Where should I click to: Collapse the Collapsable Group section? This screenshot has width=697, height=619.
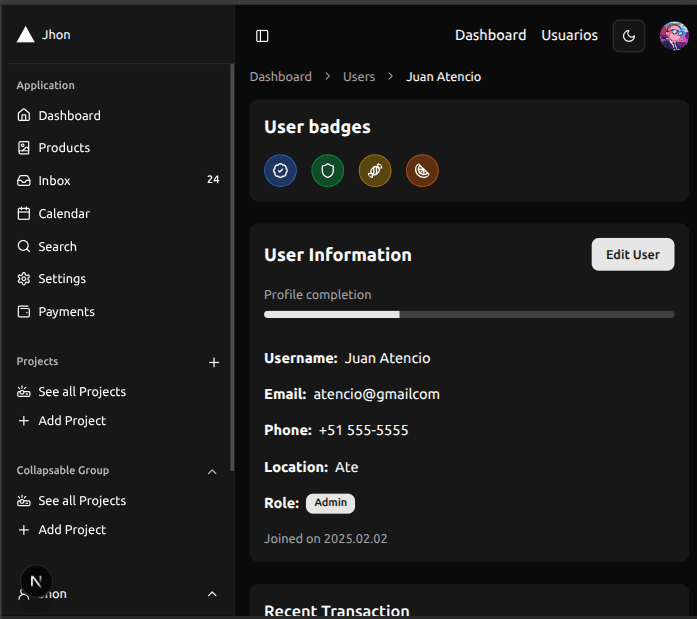point(212,471)
